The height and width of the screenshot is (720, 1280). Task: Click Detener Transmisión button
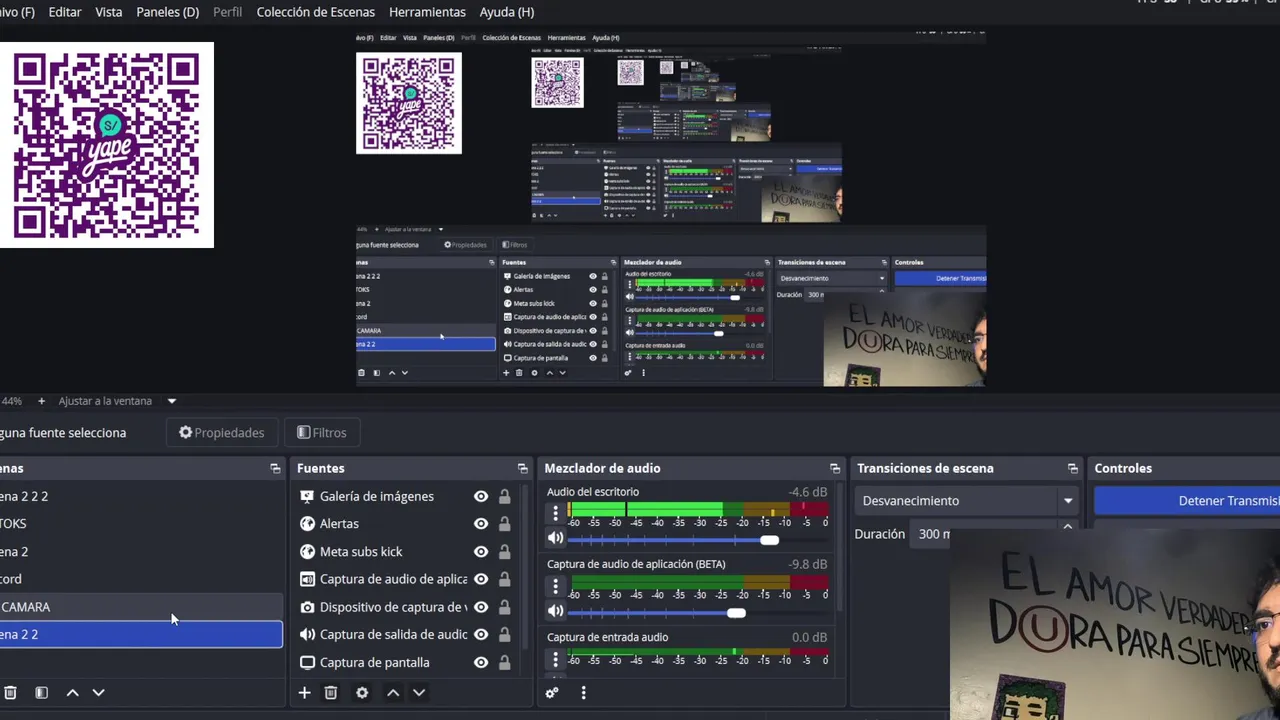(x=1187, y=501)
